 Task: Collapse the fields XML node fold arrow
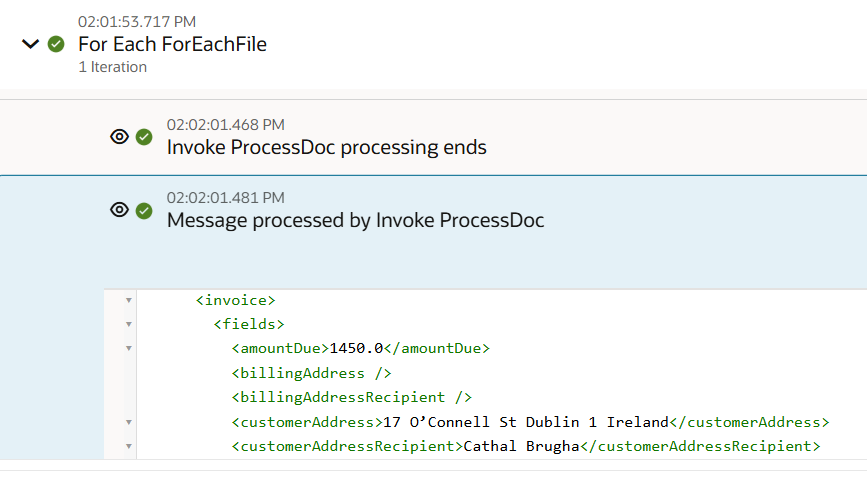tap(128, 324)
